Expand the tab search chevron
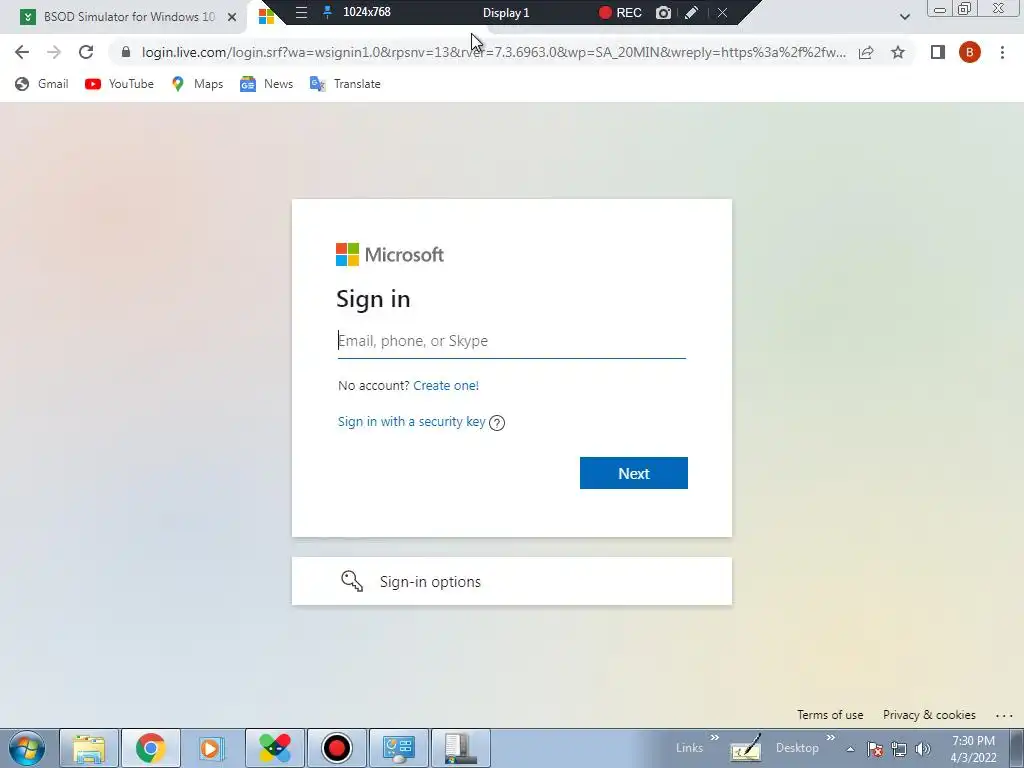The image size is (1024, 768). click(904, 17)
